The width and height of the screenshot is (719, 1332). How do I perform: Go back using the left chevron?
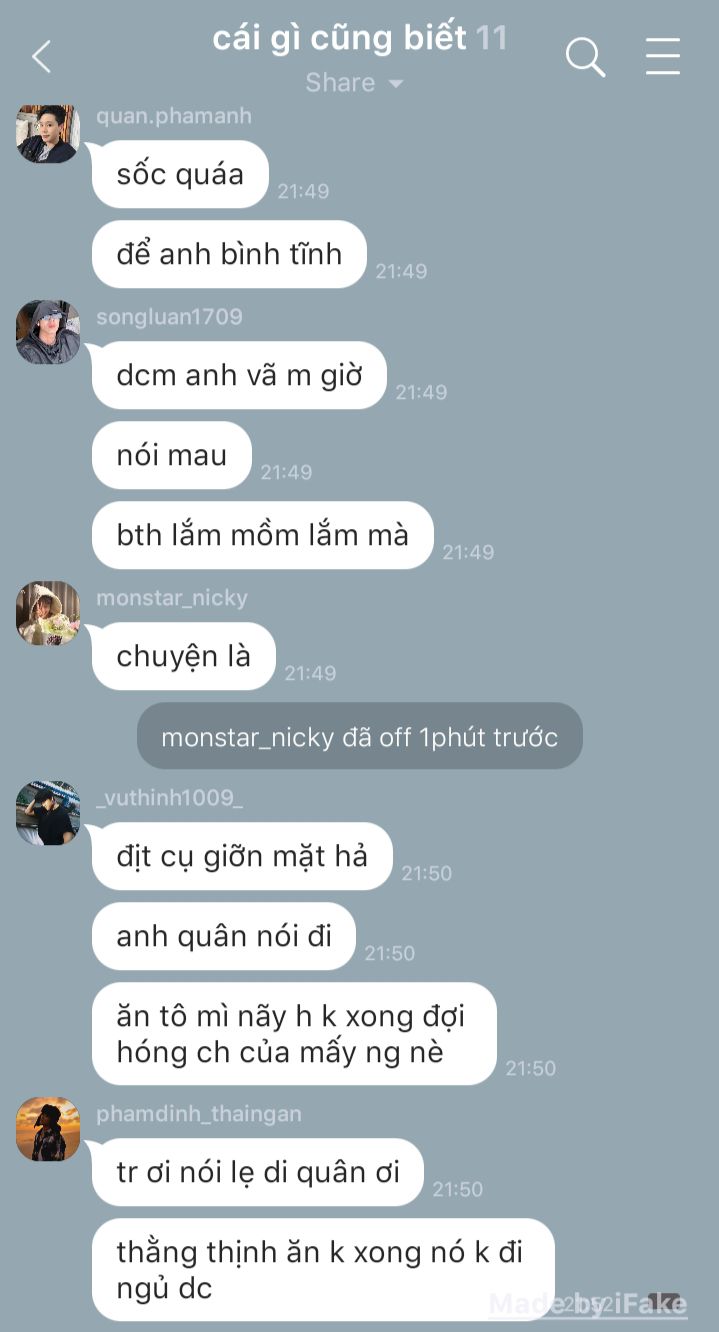(41, 57)
